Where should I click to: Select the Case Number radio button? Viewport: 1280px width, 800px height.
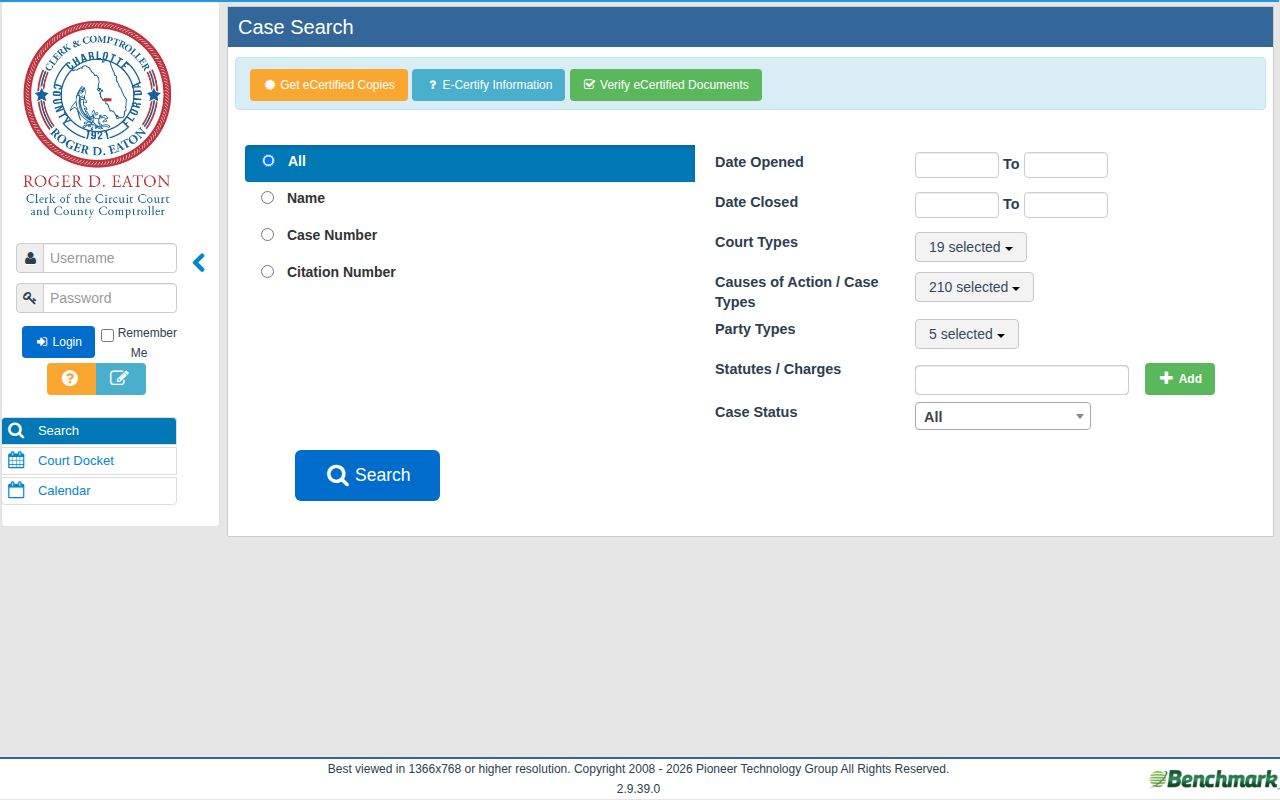[267, 235]
